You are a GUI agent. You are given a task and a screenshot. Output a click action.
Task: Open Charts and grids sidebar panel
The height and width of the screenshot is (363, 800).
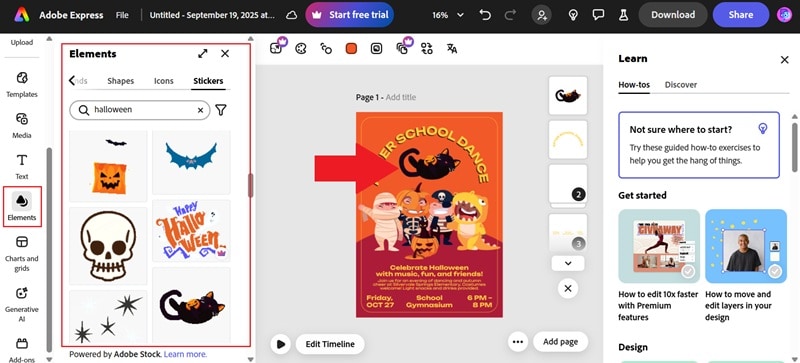[22, 253]
